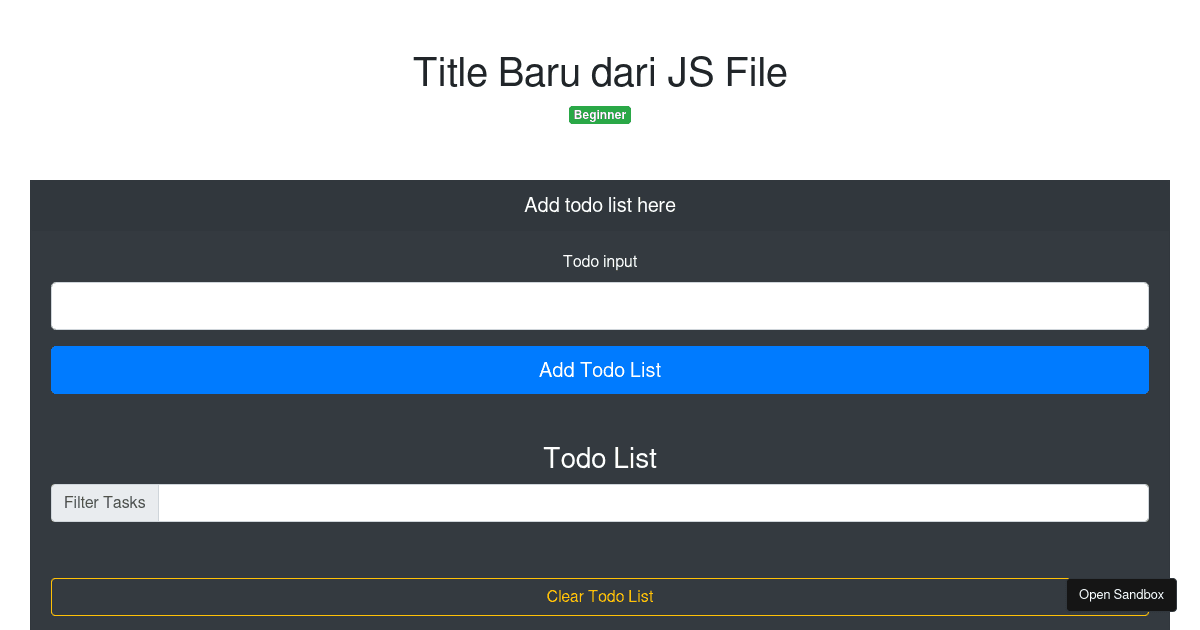Click the Title Baru dari JS File heading

599,72
